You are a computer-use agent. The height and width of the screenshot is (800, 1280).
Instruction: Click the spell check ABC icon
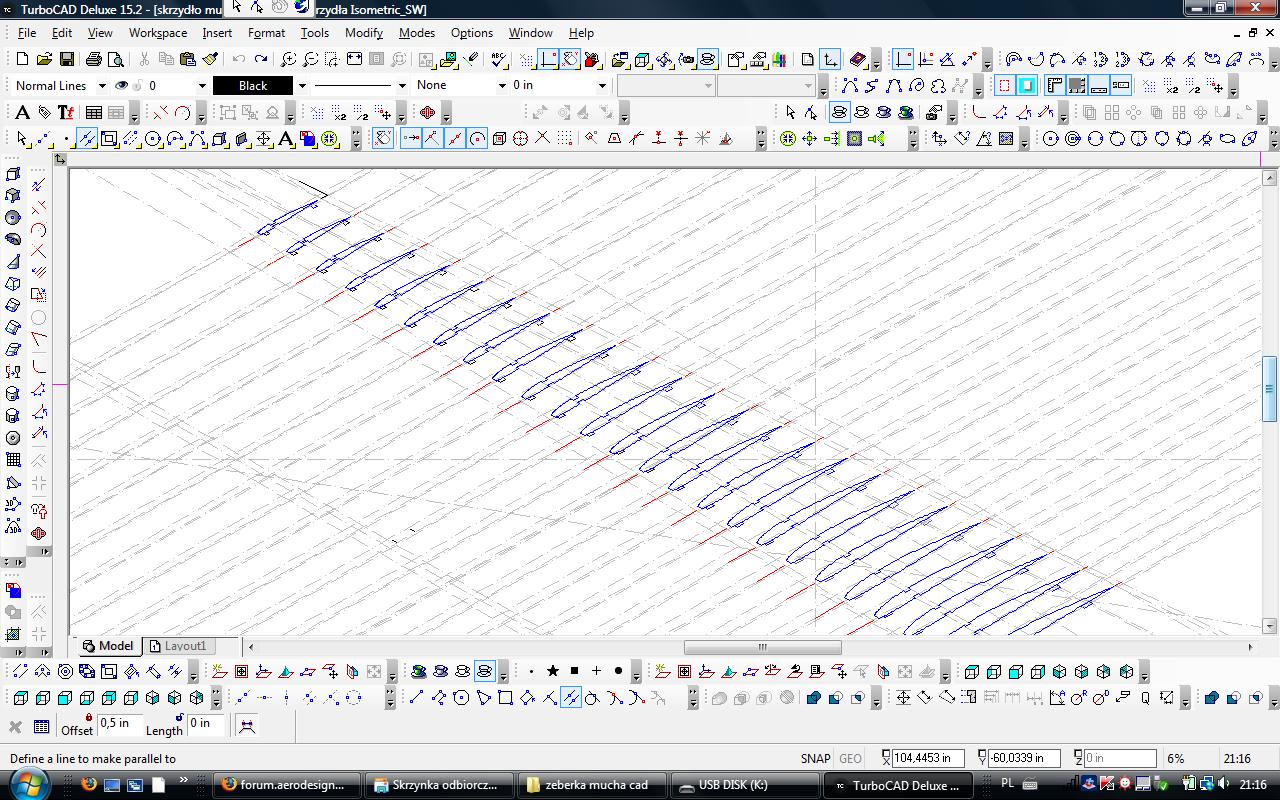499,60
